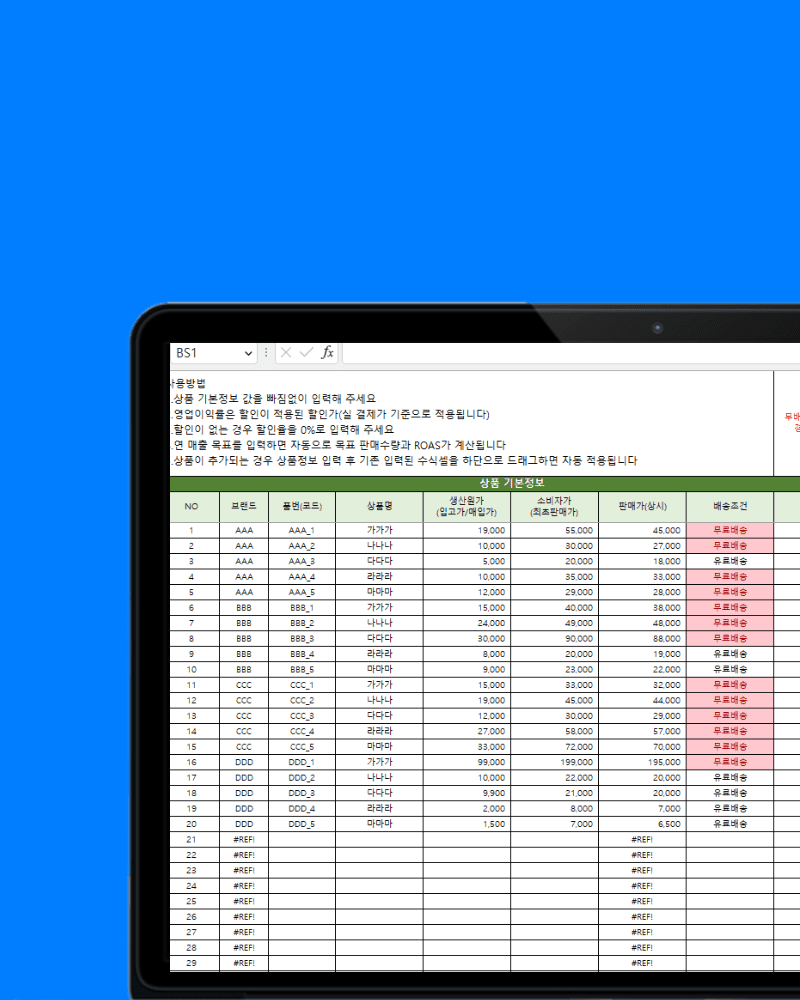Select the 35,000 consumer price cell
The width and height of the screenshot is (800, 1000).
[554, 577]
